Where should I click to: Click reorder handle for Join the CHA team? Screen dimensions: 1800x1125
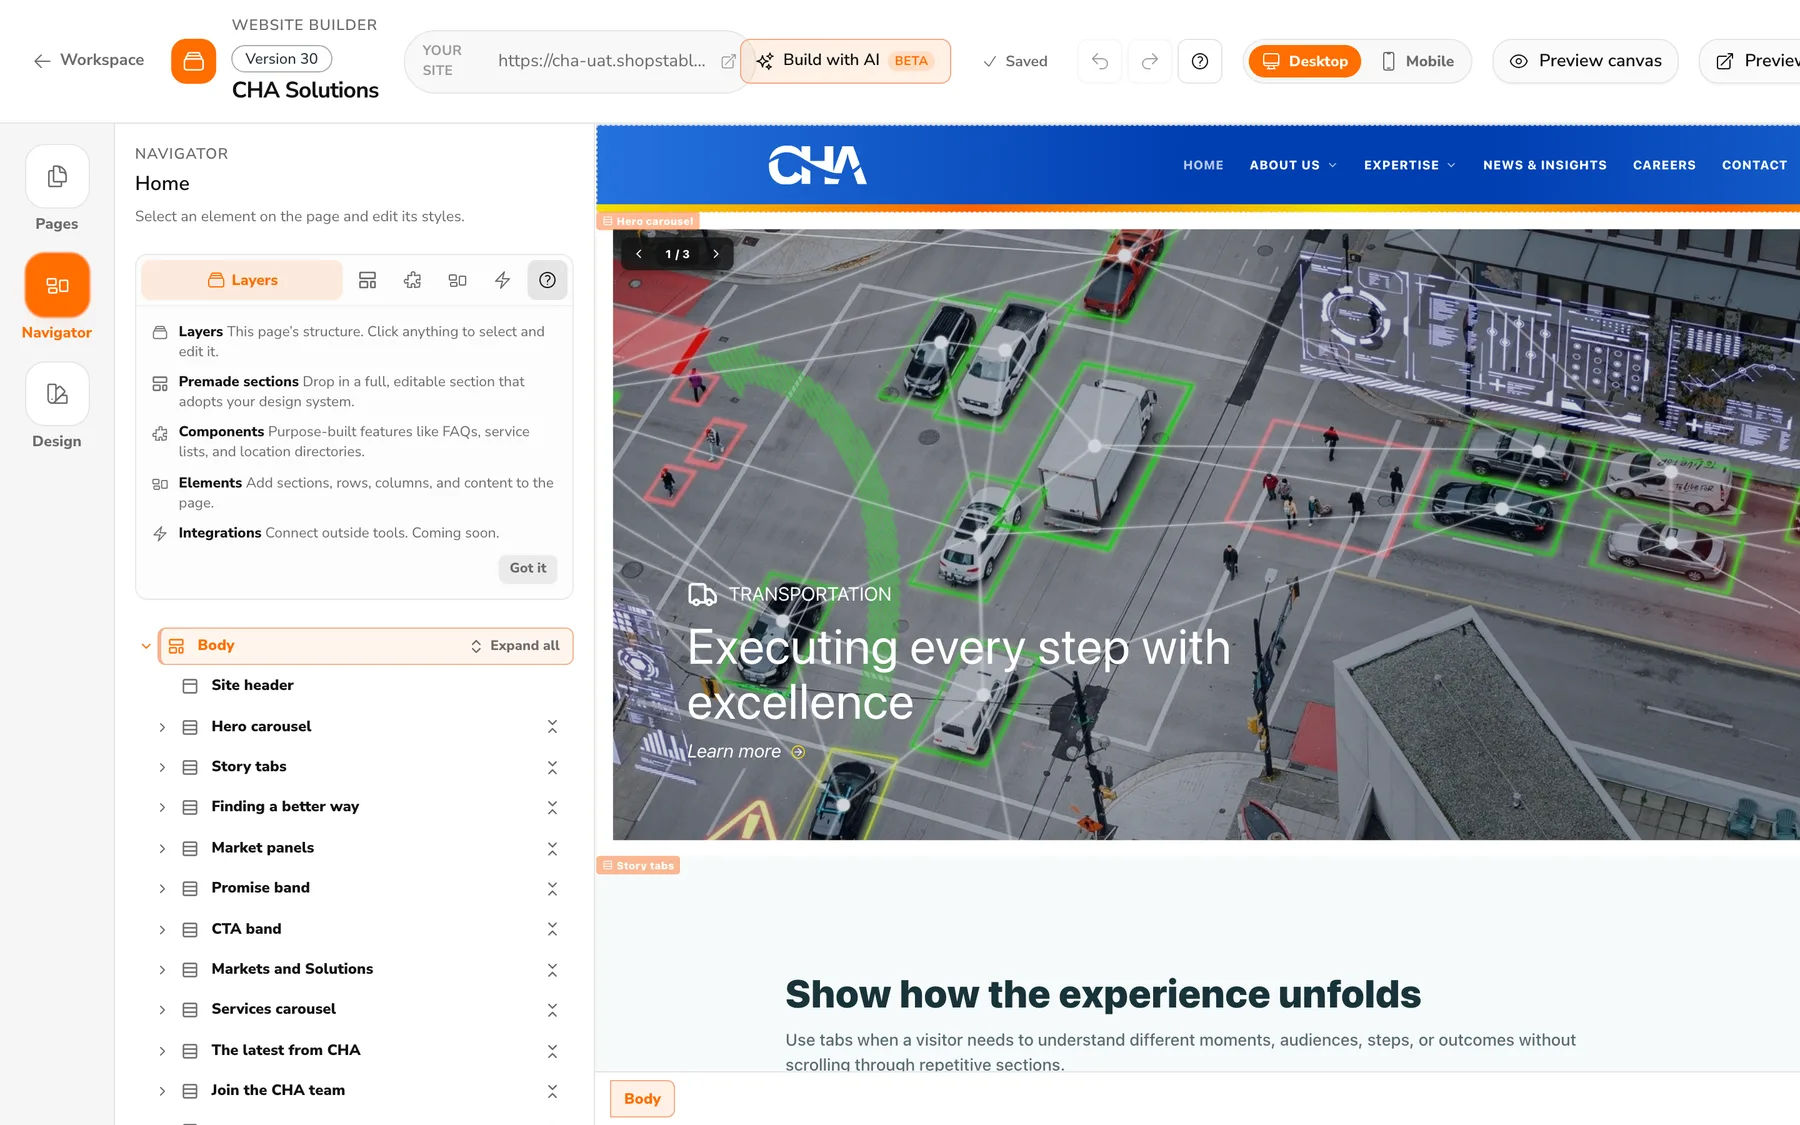tap(552, 1091)
